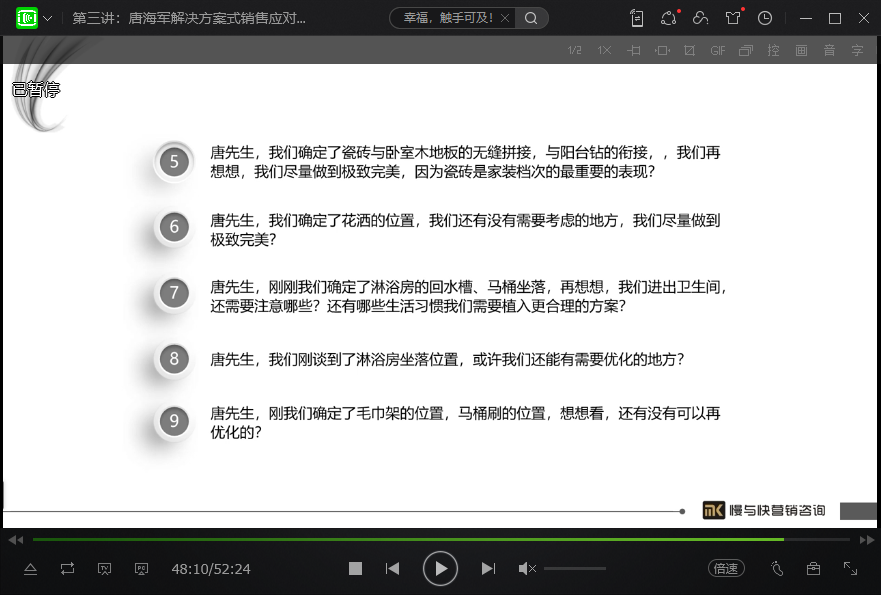Toggle the 1X original size option
881x595 pixels.
pyautogui.click(x=604, y=50)
